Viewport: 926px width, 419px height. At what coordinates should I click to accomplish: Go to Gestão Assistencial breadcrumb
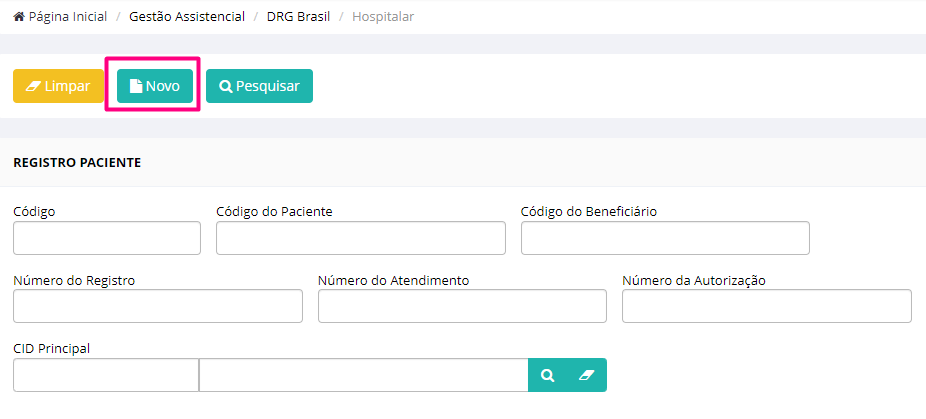pos(187,17)
